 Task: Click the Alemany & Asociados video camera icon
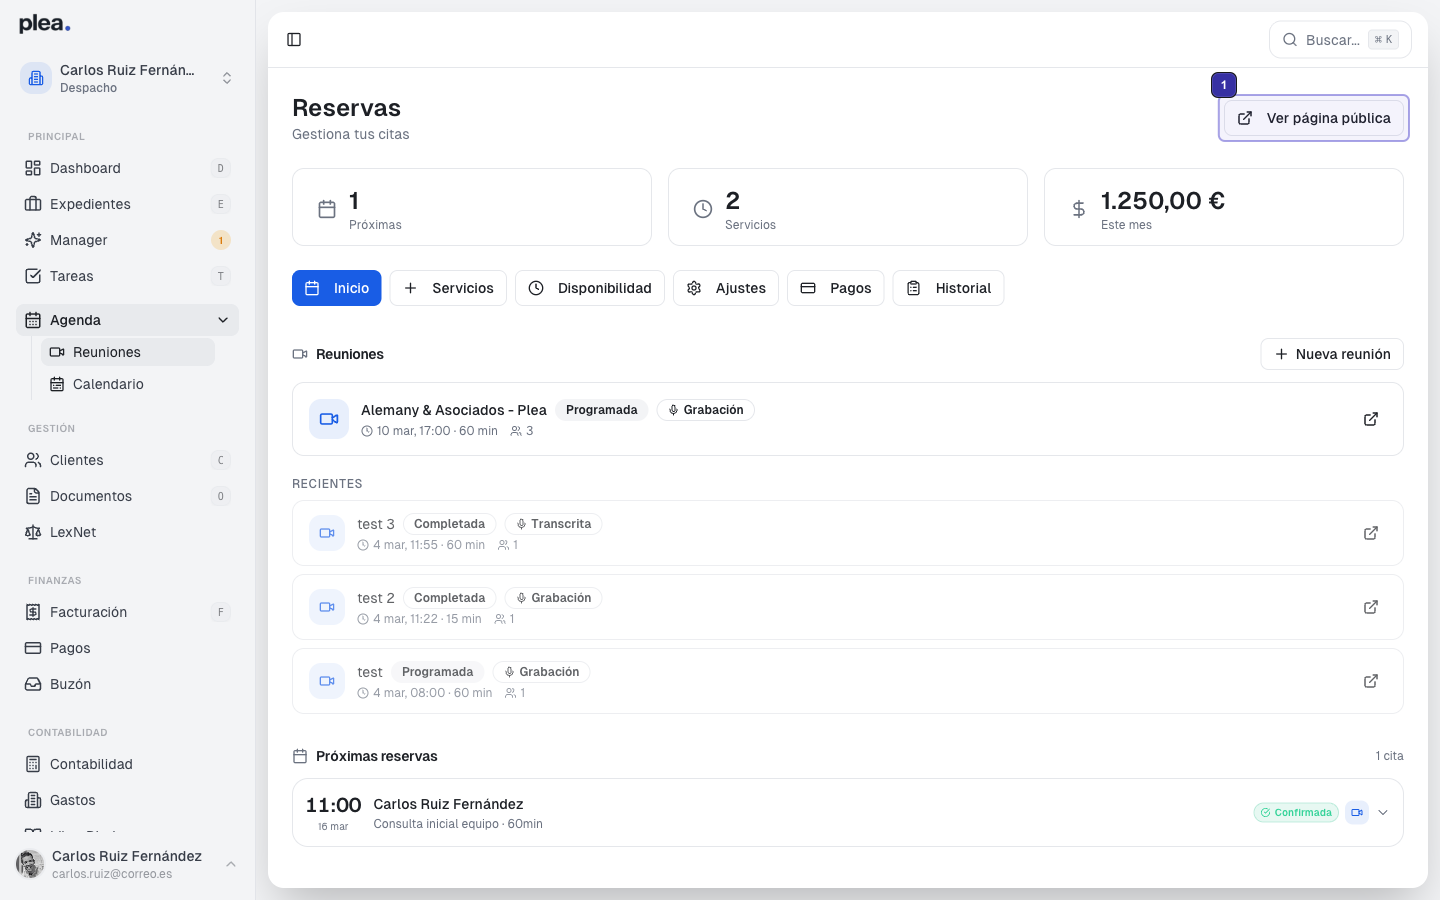[x=329, y=419]
